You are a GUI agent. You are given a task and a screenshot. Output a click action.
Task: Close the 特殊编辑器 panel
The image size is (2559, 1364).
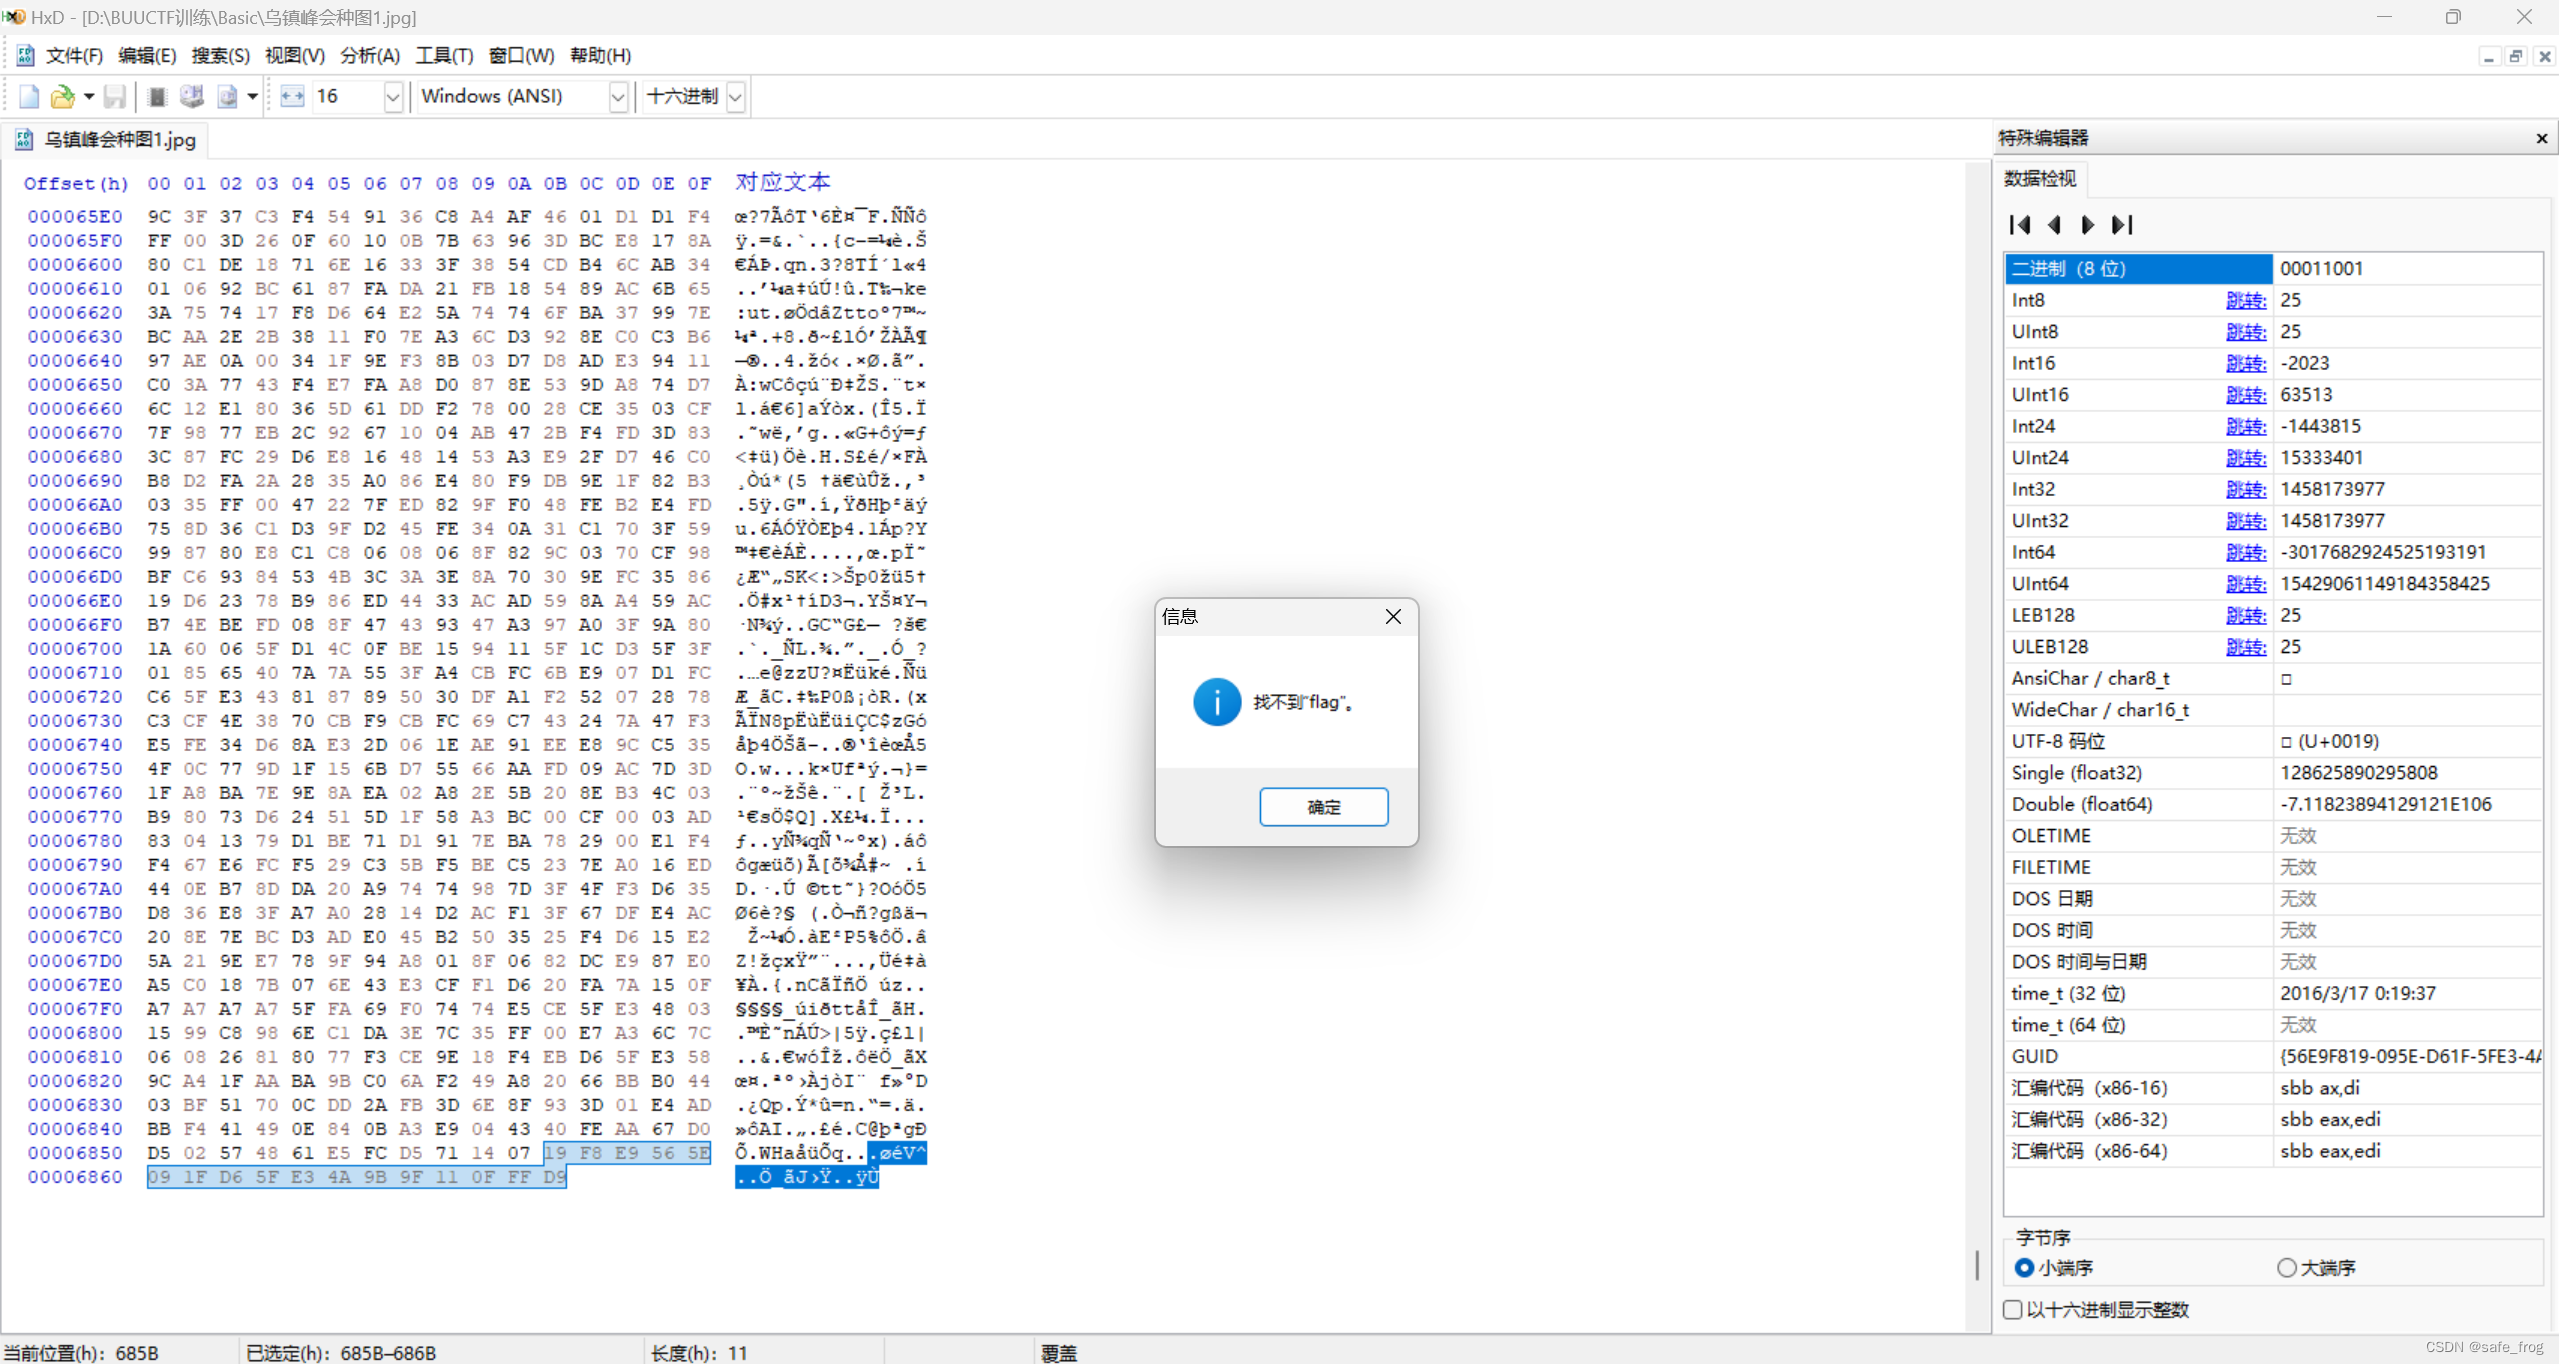2541,138
